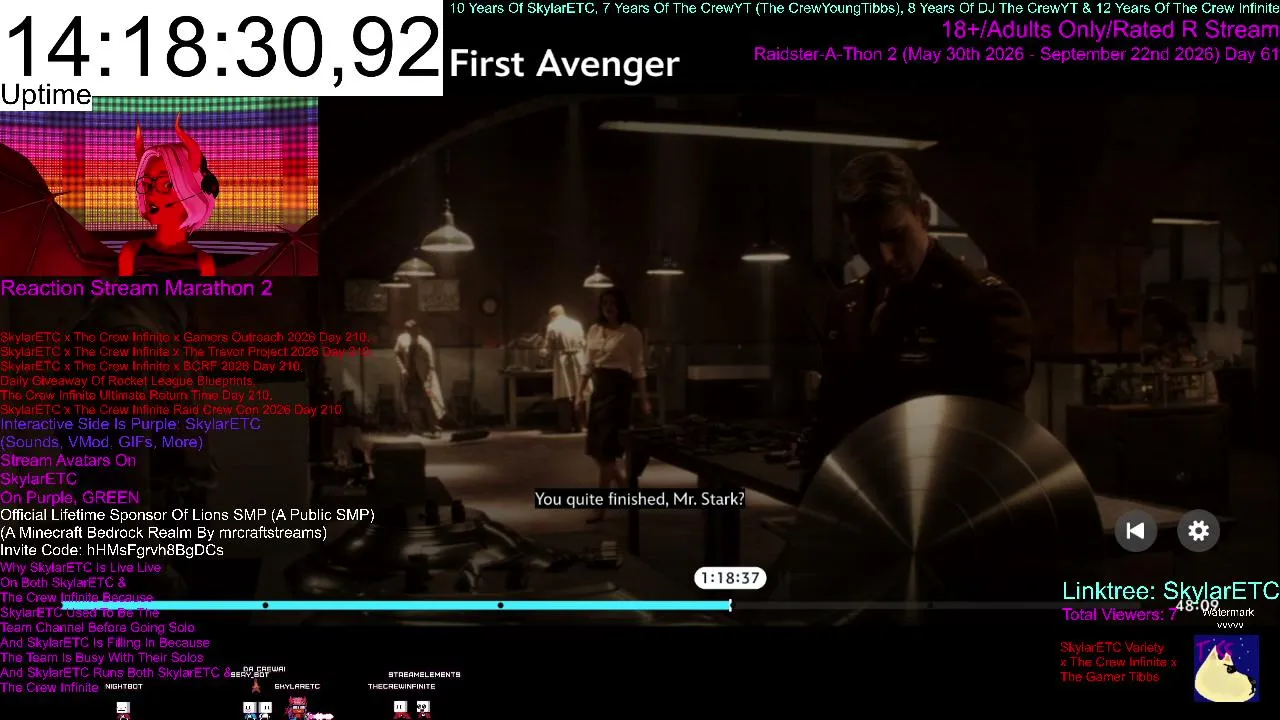Click the "On Purple, GREEN" line
Image resolution: width=1280 pixels, height=720 pixels.
coord(69,497)
